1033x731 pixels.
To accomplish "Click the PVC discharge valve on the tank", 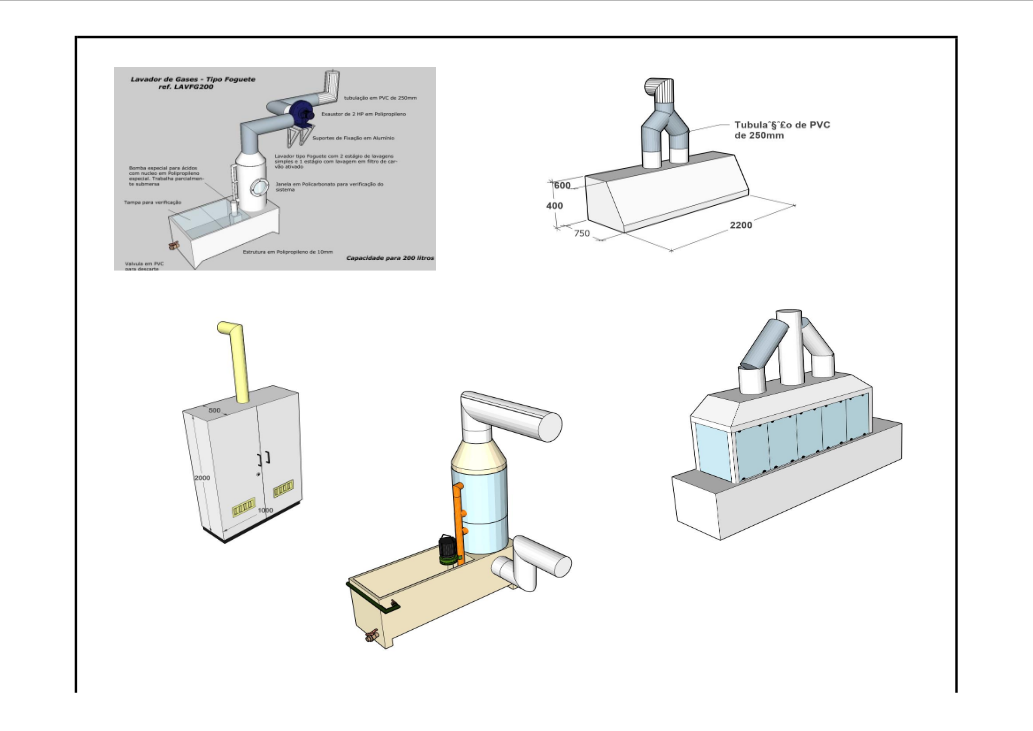I will pyautogui.click(x=173, y=245).
